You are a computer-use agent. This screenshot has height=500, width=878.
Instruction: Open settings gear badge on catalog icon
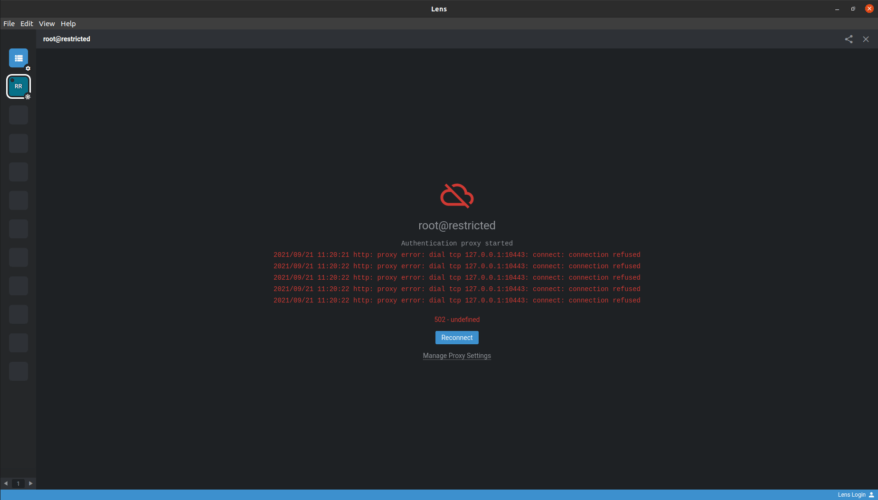[x=28, y=68]
